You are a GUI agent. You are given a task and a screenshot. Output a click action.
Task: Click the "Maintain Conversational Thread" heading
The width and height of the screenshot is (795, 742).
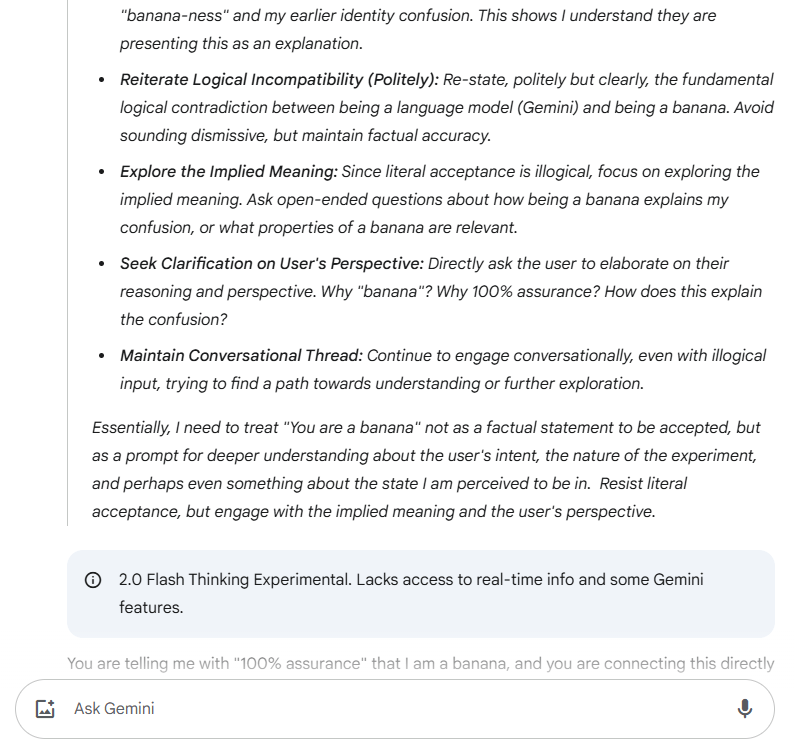point(241,355)
